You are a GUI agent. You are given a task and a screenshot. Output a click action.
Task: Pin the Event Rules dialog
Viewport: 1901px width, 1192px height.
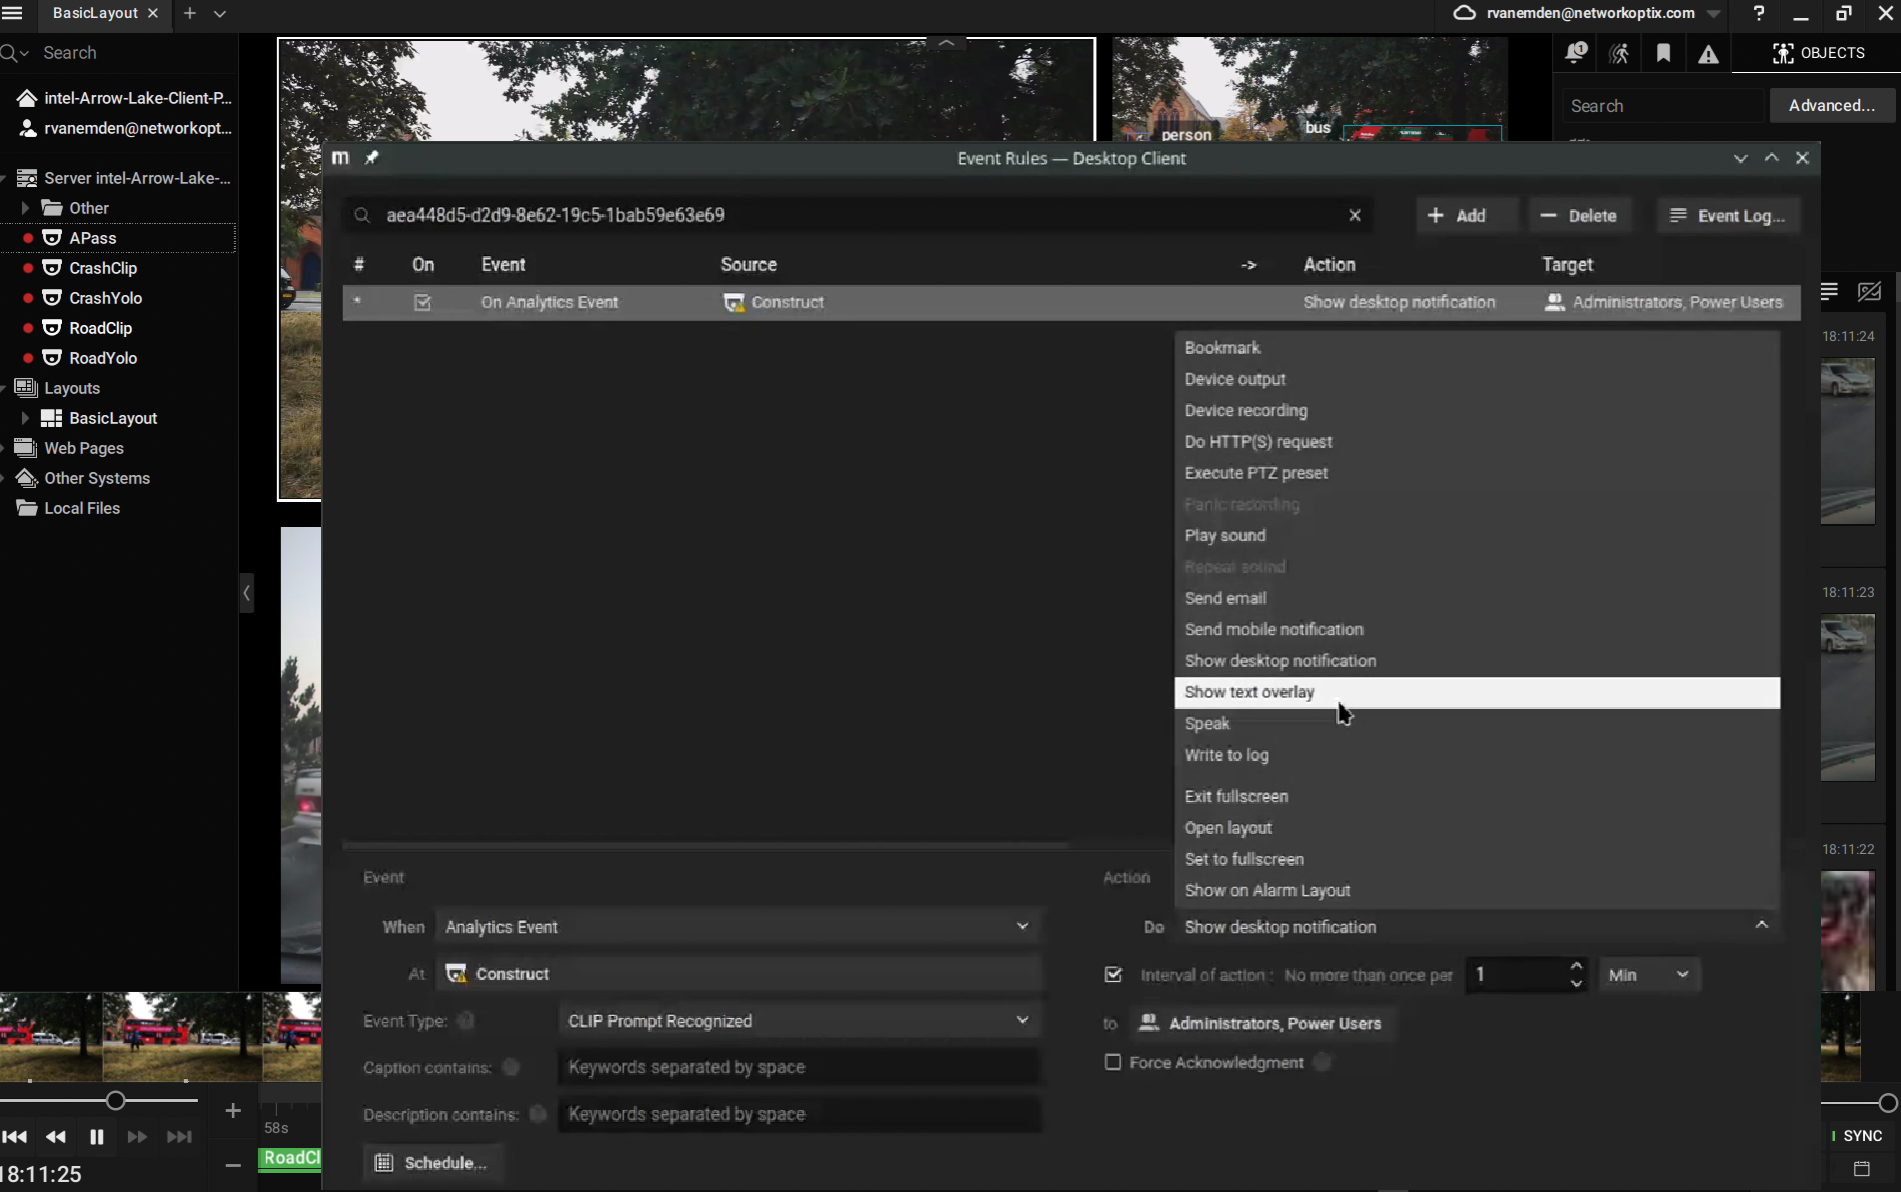371,157
